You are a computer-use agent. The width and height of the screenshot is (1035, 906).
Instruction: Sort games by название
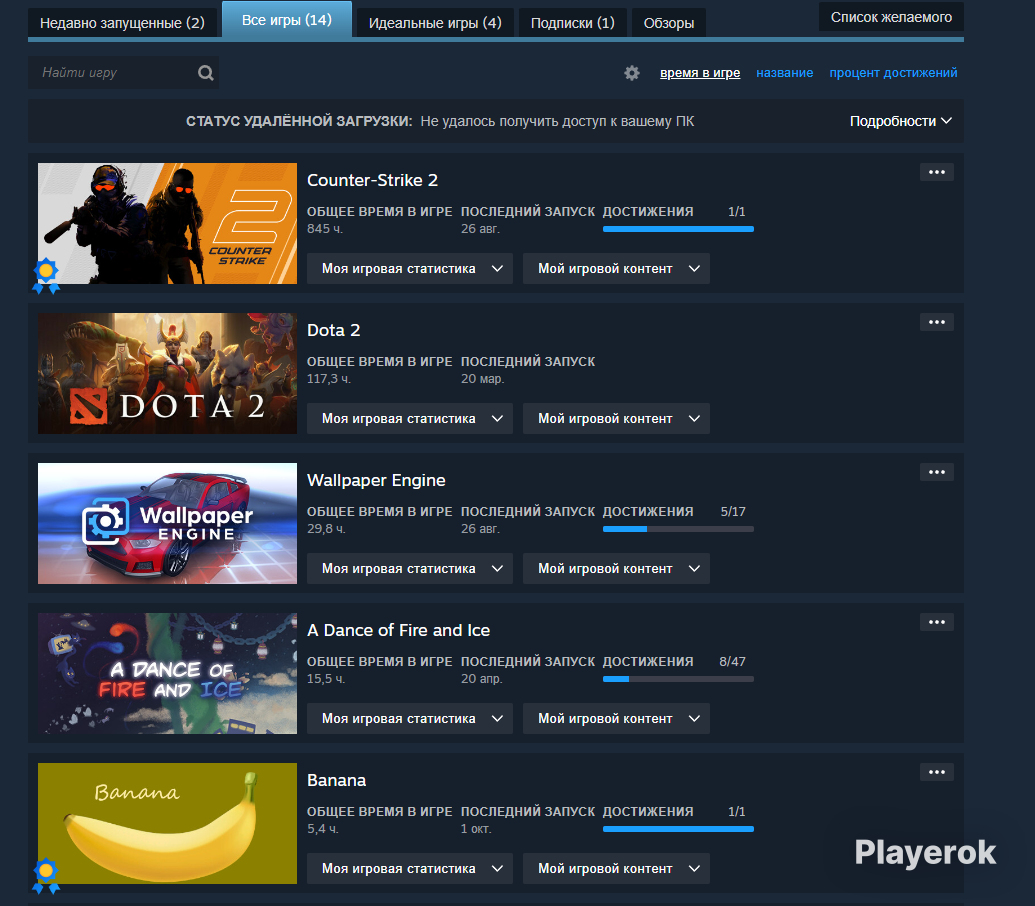tap(784, 73)
